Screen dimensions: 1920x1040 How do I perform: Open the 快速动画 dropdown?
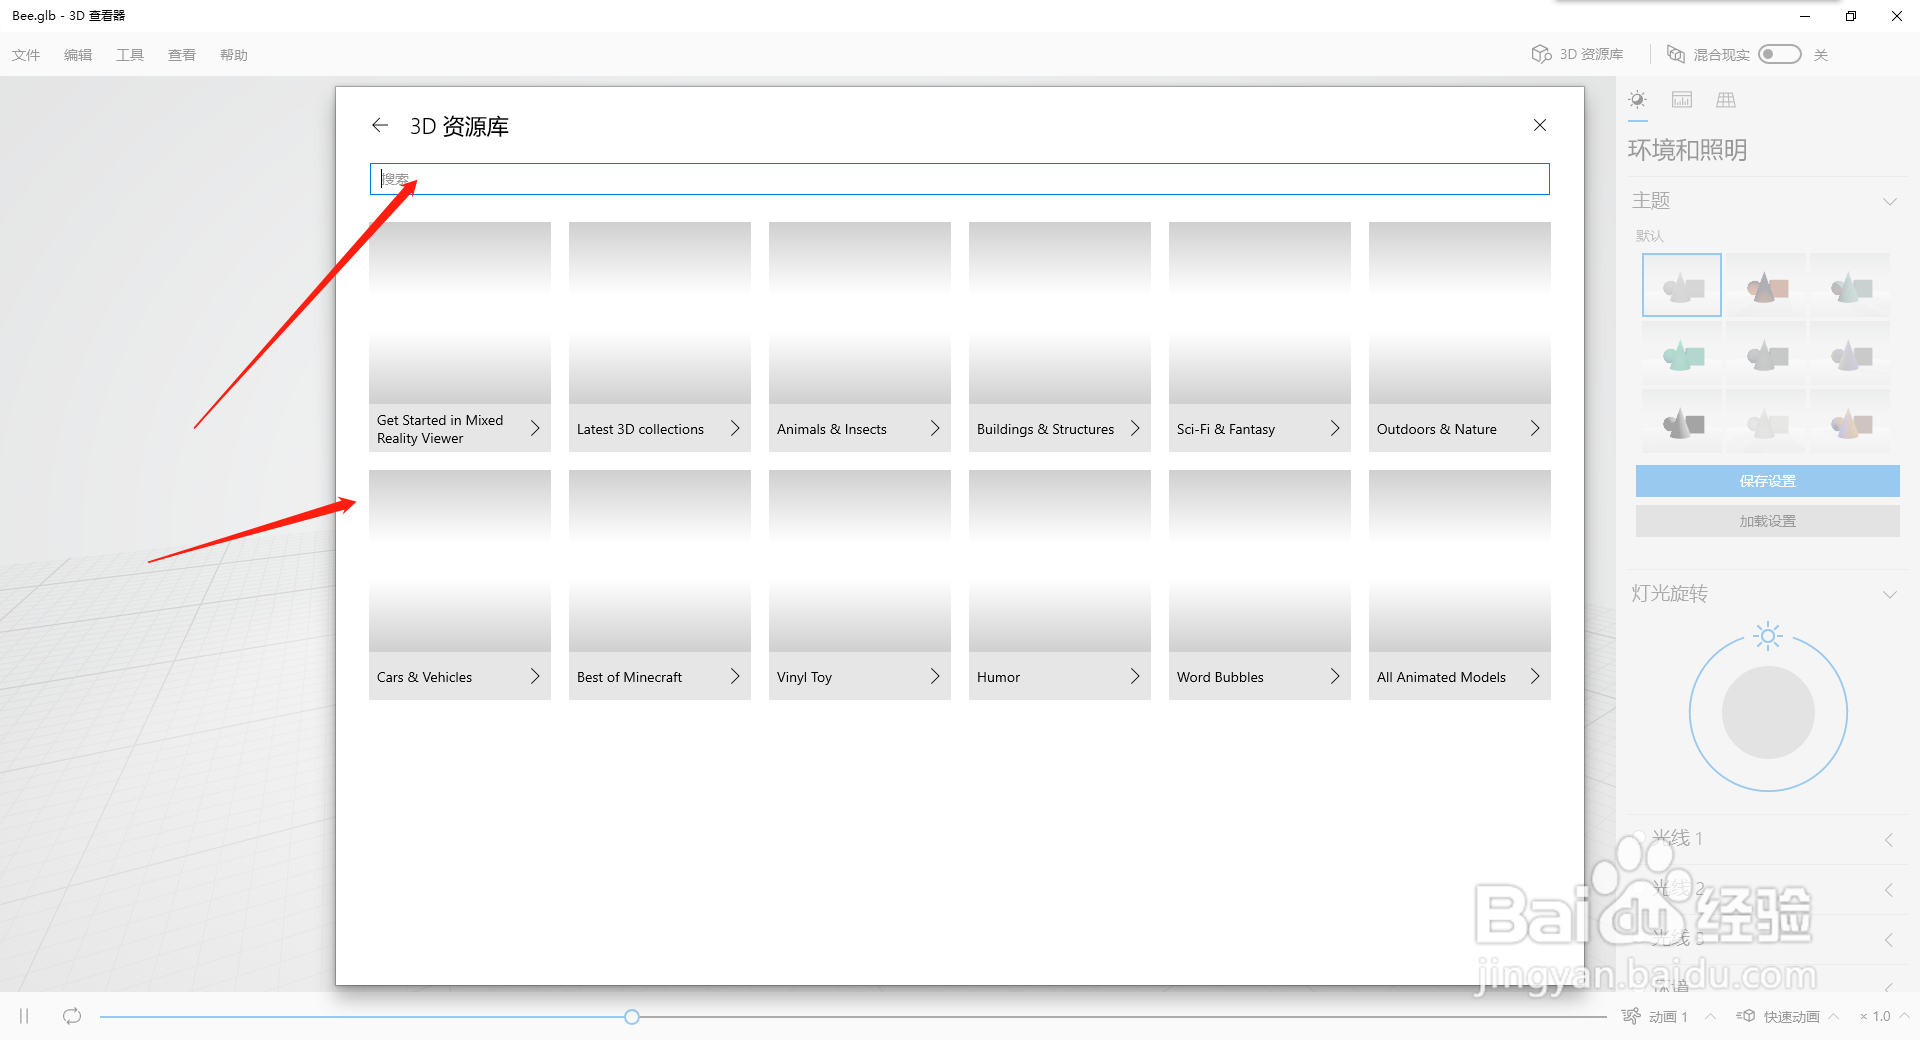1790,1016
